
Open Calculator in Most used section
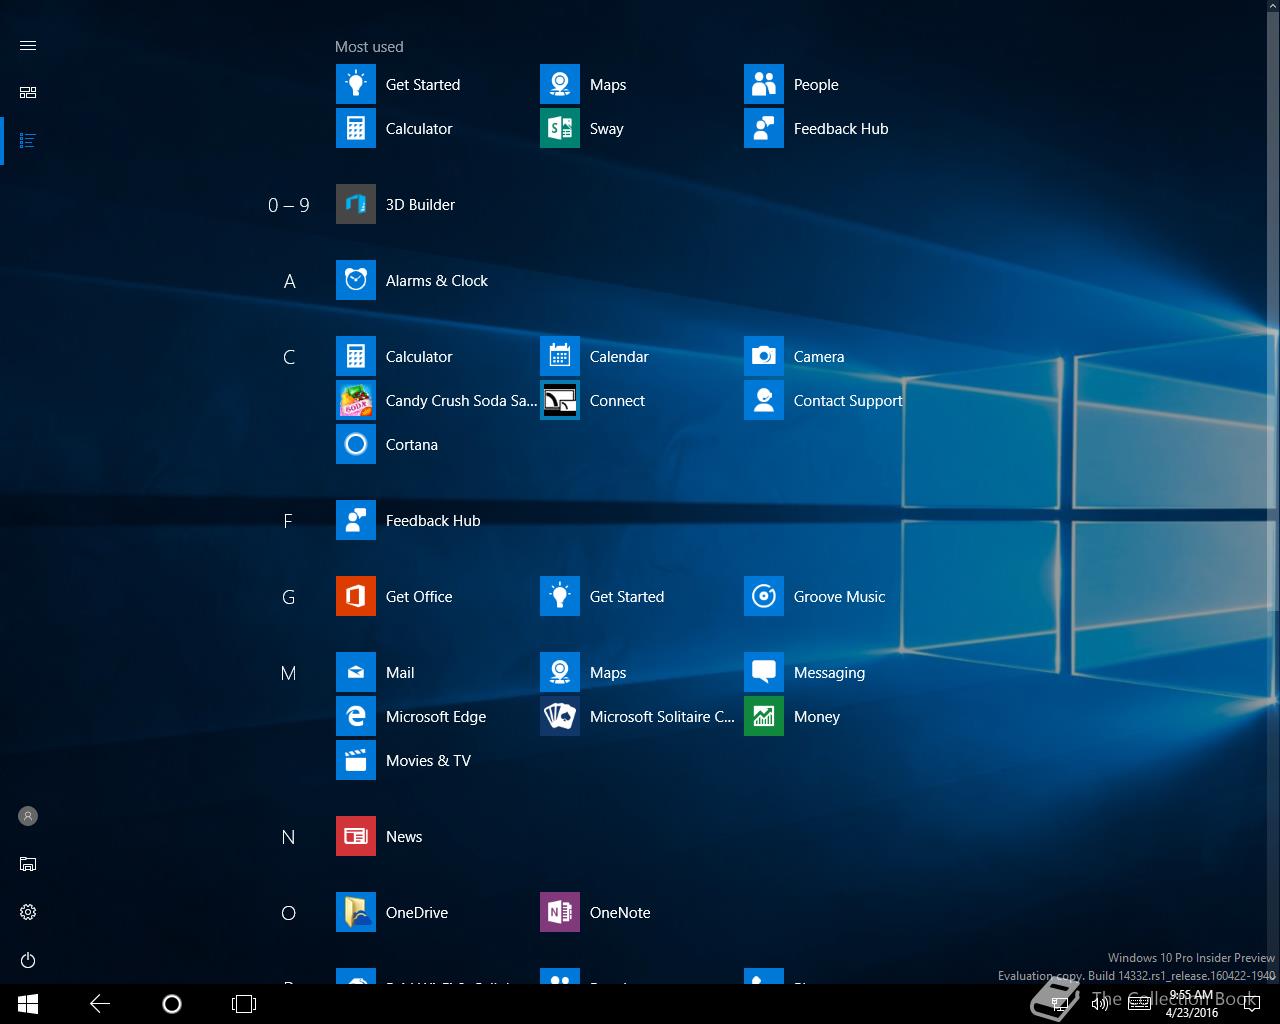tap(436, 129)
